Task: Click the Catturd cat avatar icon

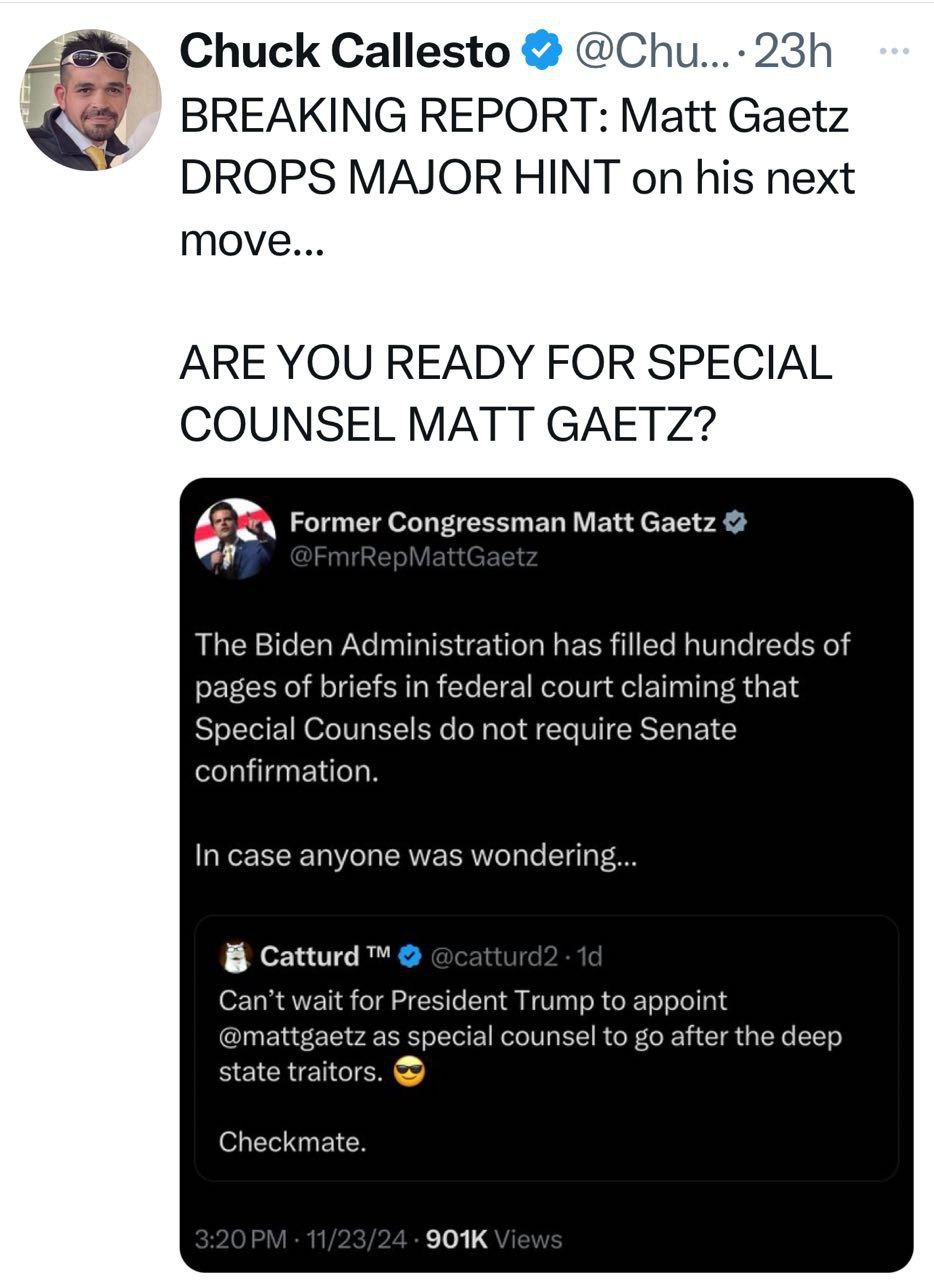Action: click(236, 956)
